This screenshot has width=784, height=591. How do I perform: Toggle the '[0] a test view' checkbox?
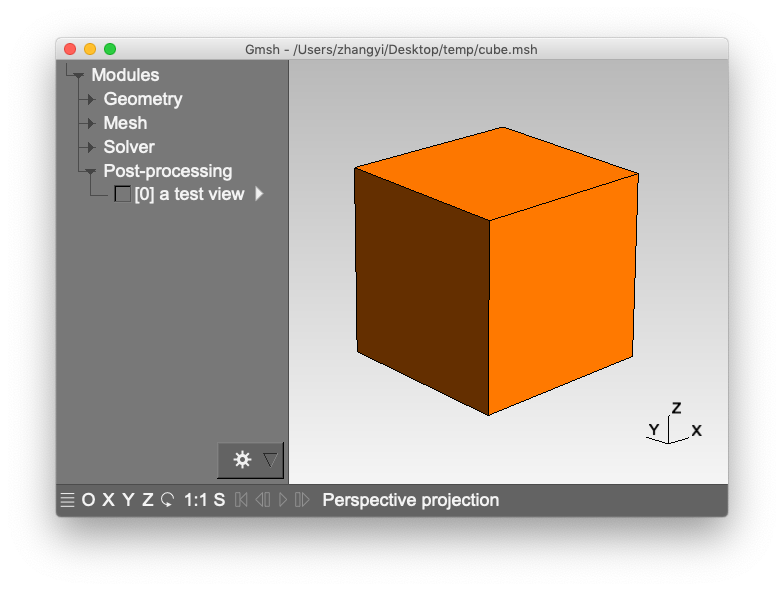(122, 194)
